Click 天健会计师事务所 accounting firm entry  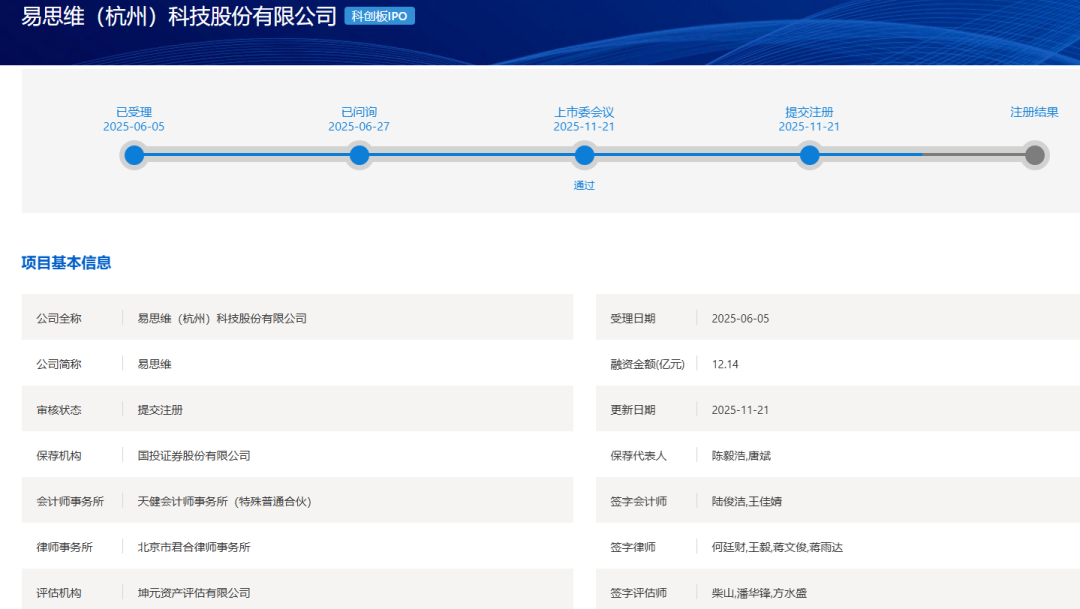click(224, 501)
